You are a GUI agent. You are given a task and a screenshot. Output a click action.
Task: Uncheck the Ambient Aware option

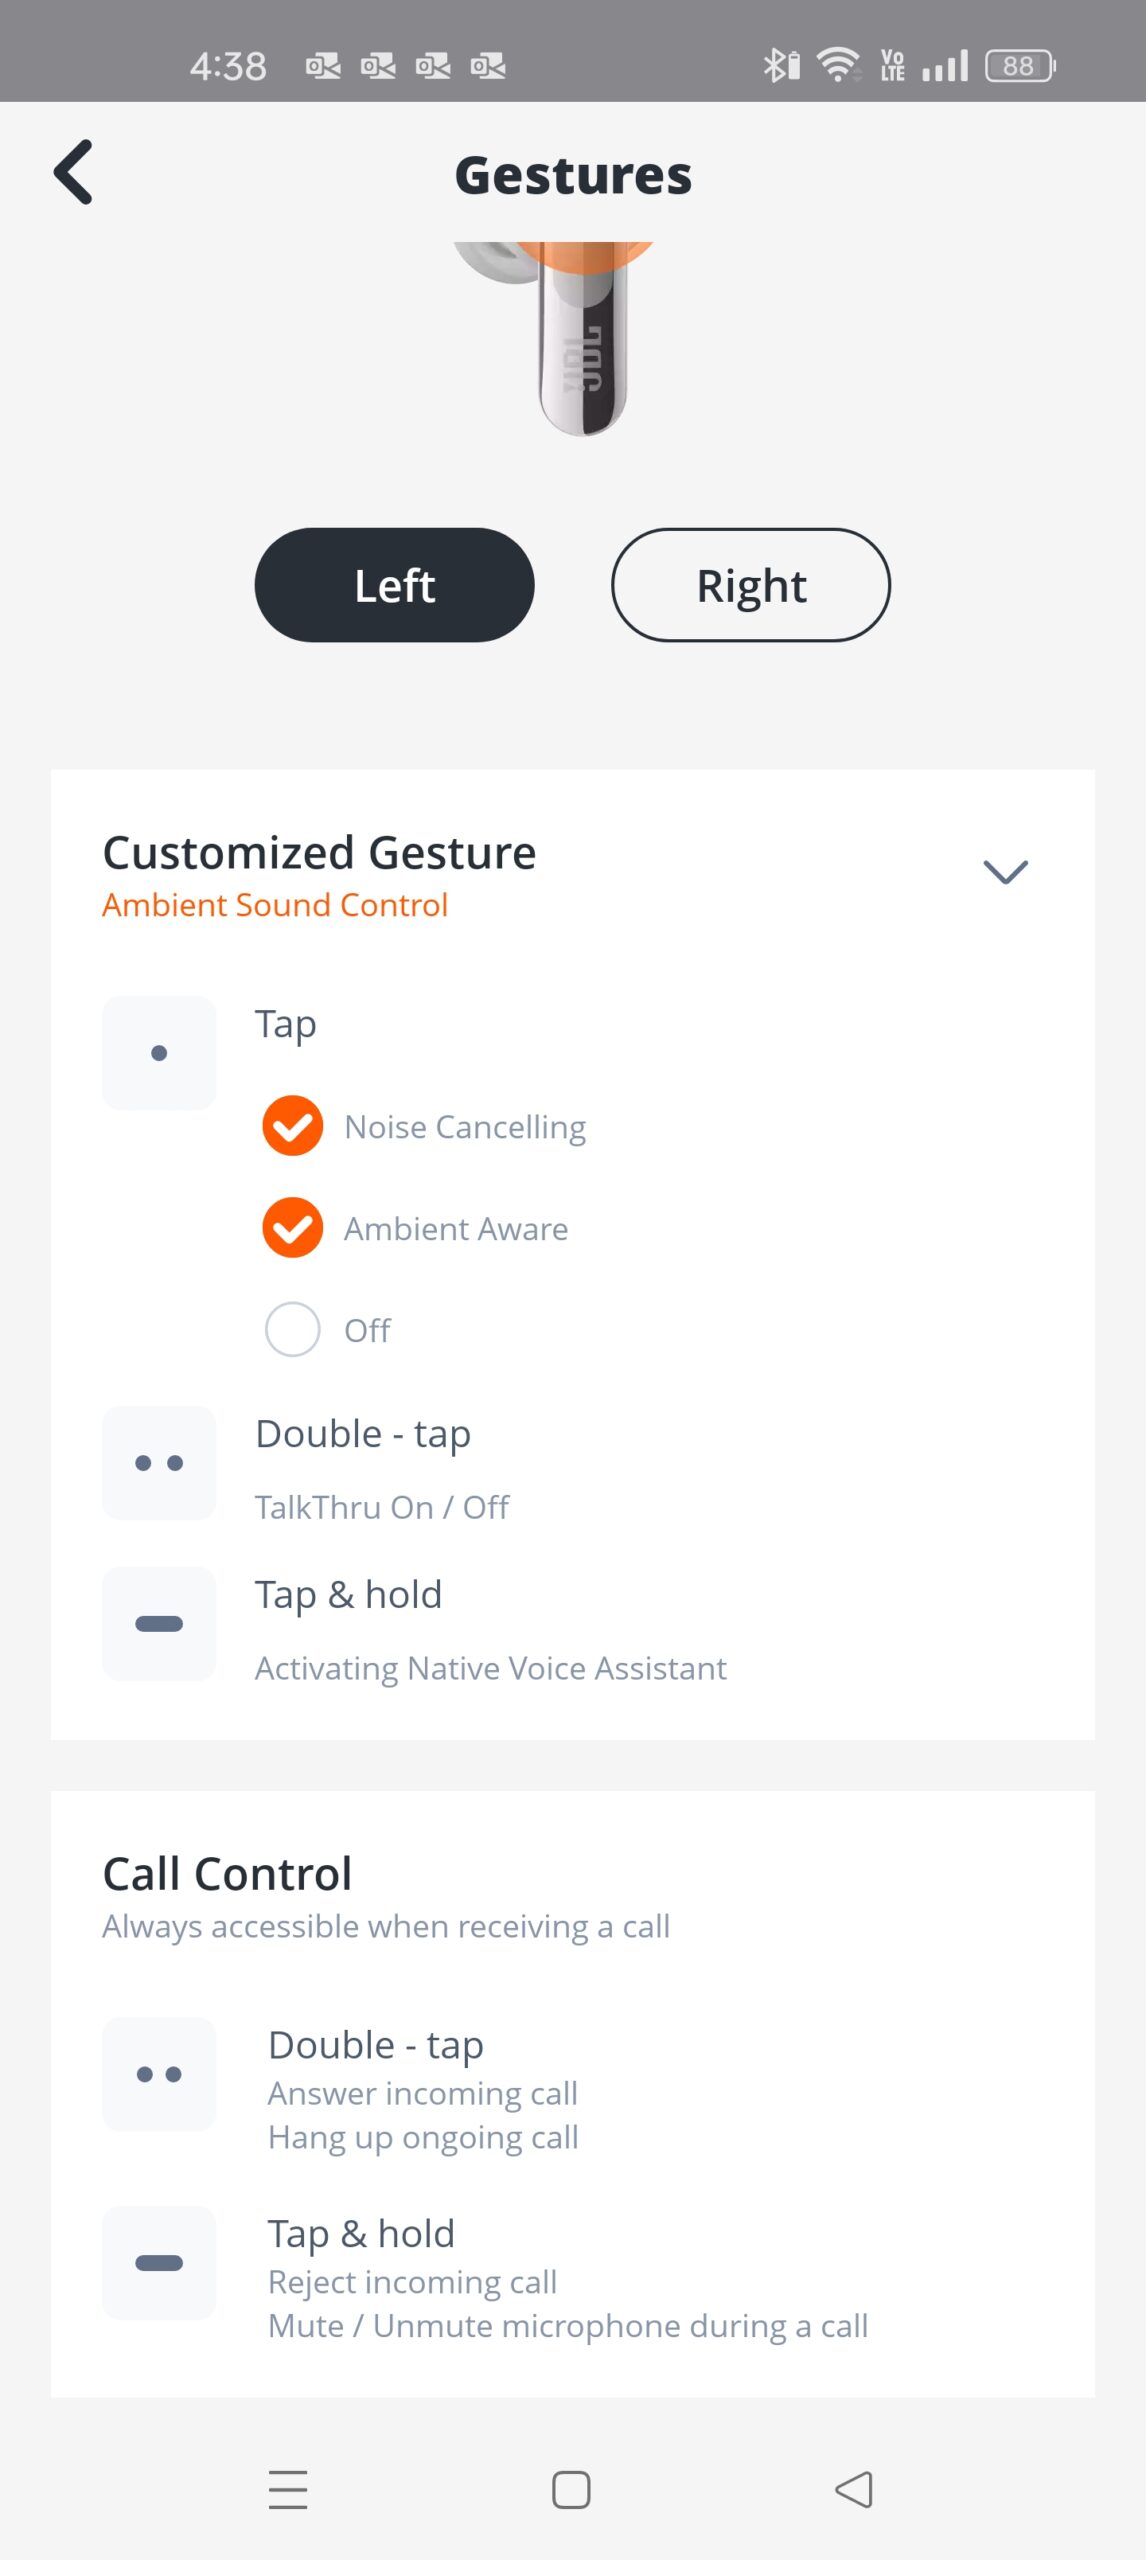pos(292,1228)
